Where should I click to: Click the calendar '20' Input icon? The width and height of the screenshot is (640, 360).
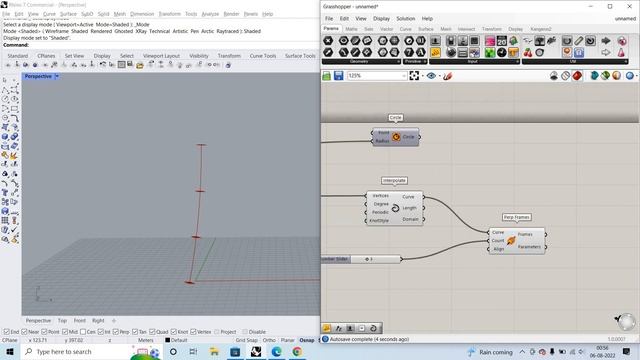(502, 41)
